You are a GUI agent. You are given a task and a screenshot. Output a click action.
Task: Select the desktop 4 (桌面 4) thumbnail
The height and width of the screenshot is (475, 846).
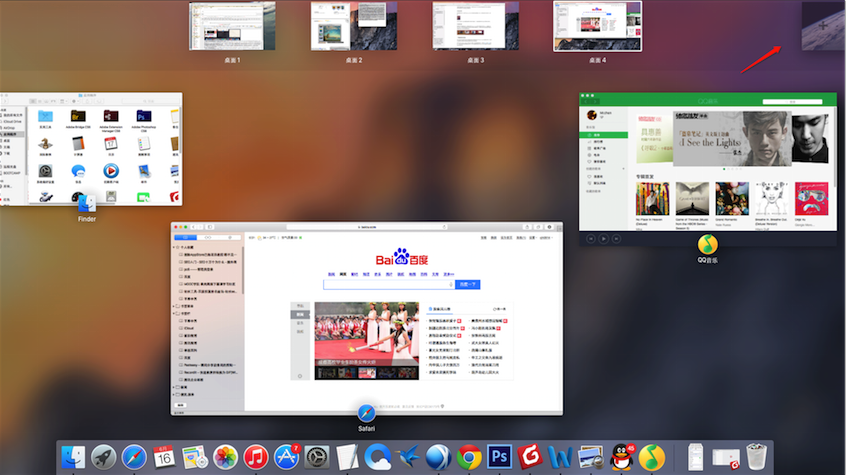click(x=597, y=26)
